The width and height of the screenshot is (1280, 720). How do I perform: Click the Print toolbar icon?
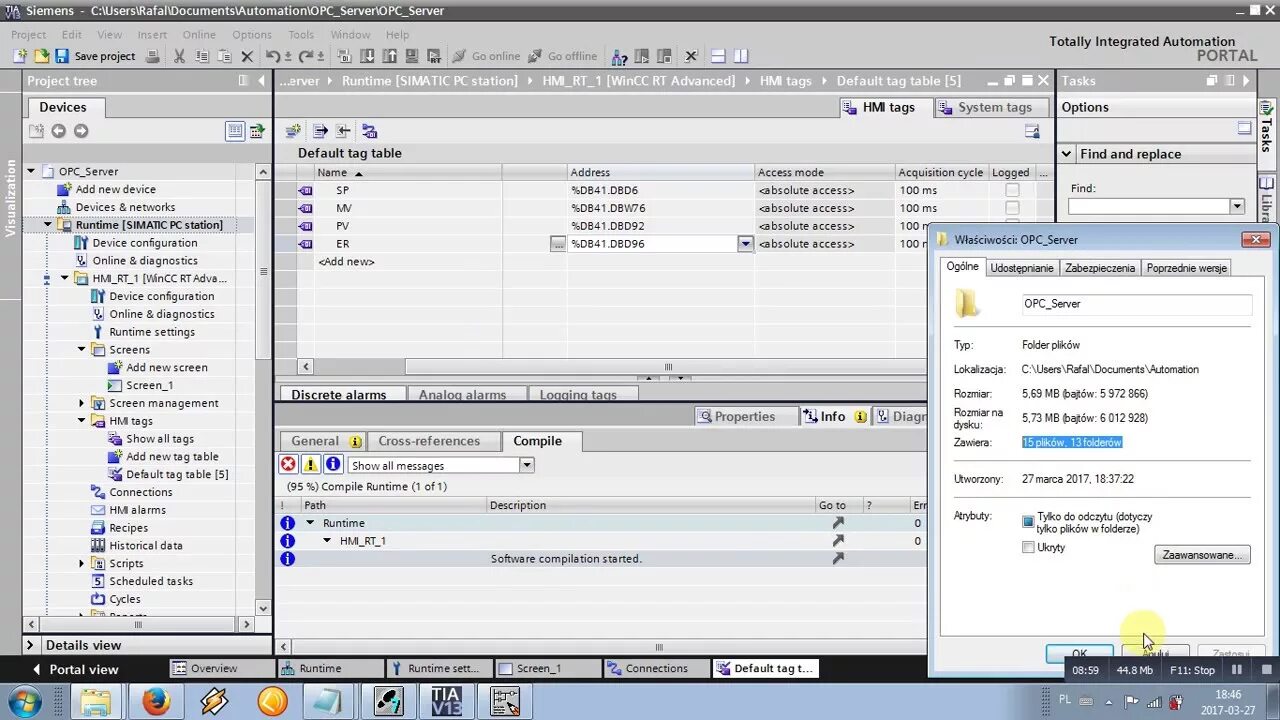(152, 56)
